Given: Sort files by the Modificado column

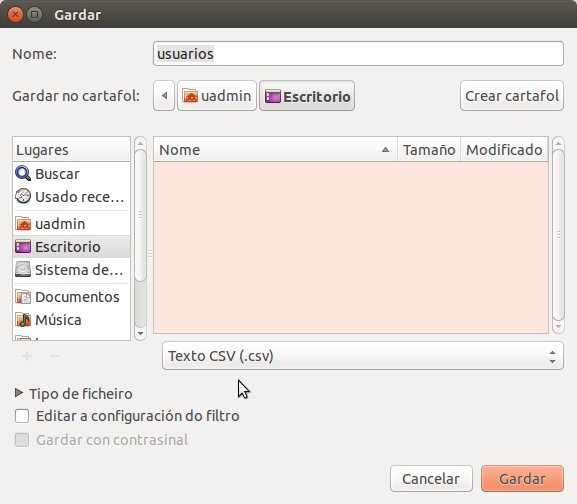Looking at the screenshot, I should (x=504, y=149).
